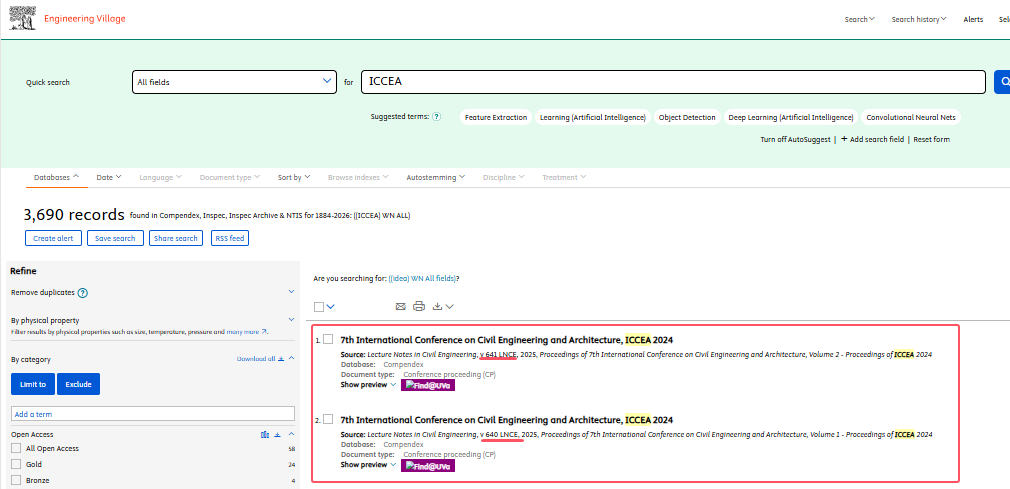Screen dimensions: 1010x489
Task: Open the All fields dropdown
Action: pos(234,82)
